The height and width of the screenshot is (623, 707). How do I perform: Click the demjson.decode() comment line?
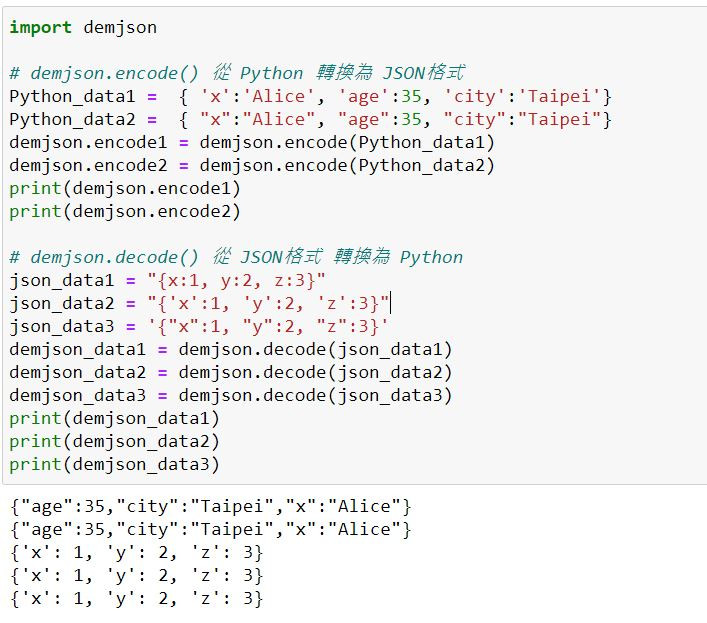[x=236, y=257]
